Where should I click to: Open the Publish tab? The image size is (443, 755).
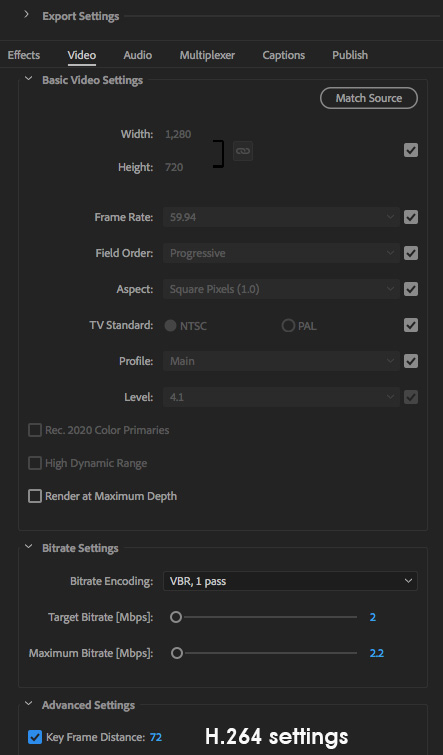pos(350,55)
